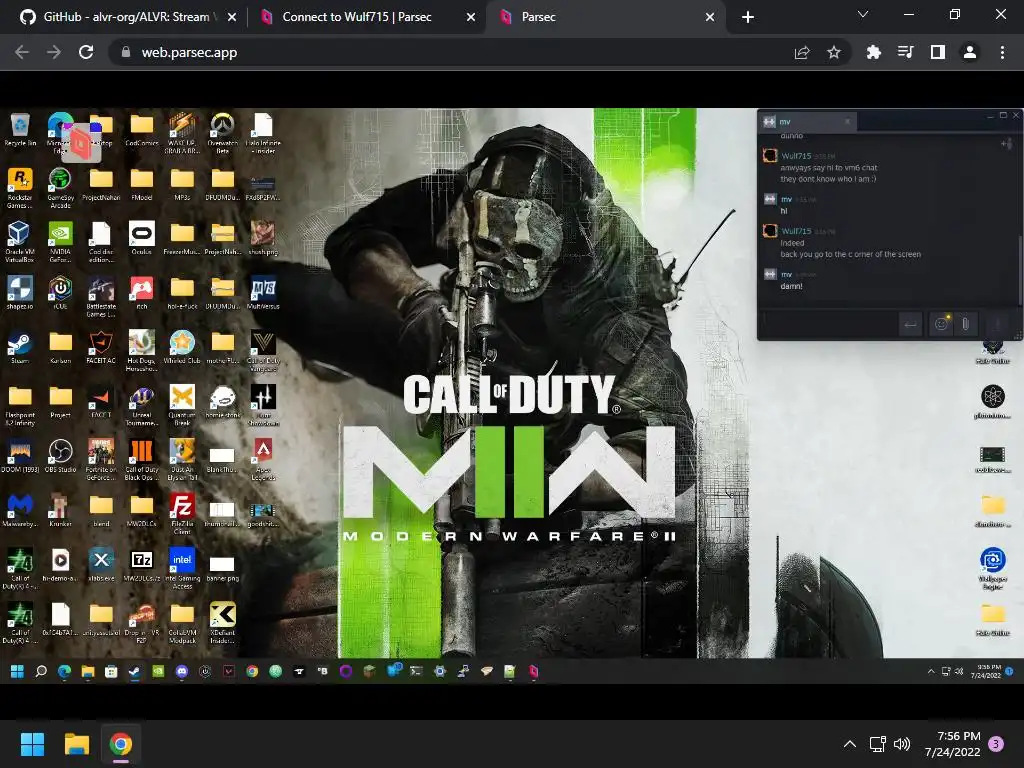Click the Steam chat scrollbar
Image resolution: width=1024 pixels, height=768 pixels.
point(1019,268)
